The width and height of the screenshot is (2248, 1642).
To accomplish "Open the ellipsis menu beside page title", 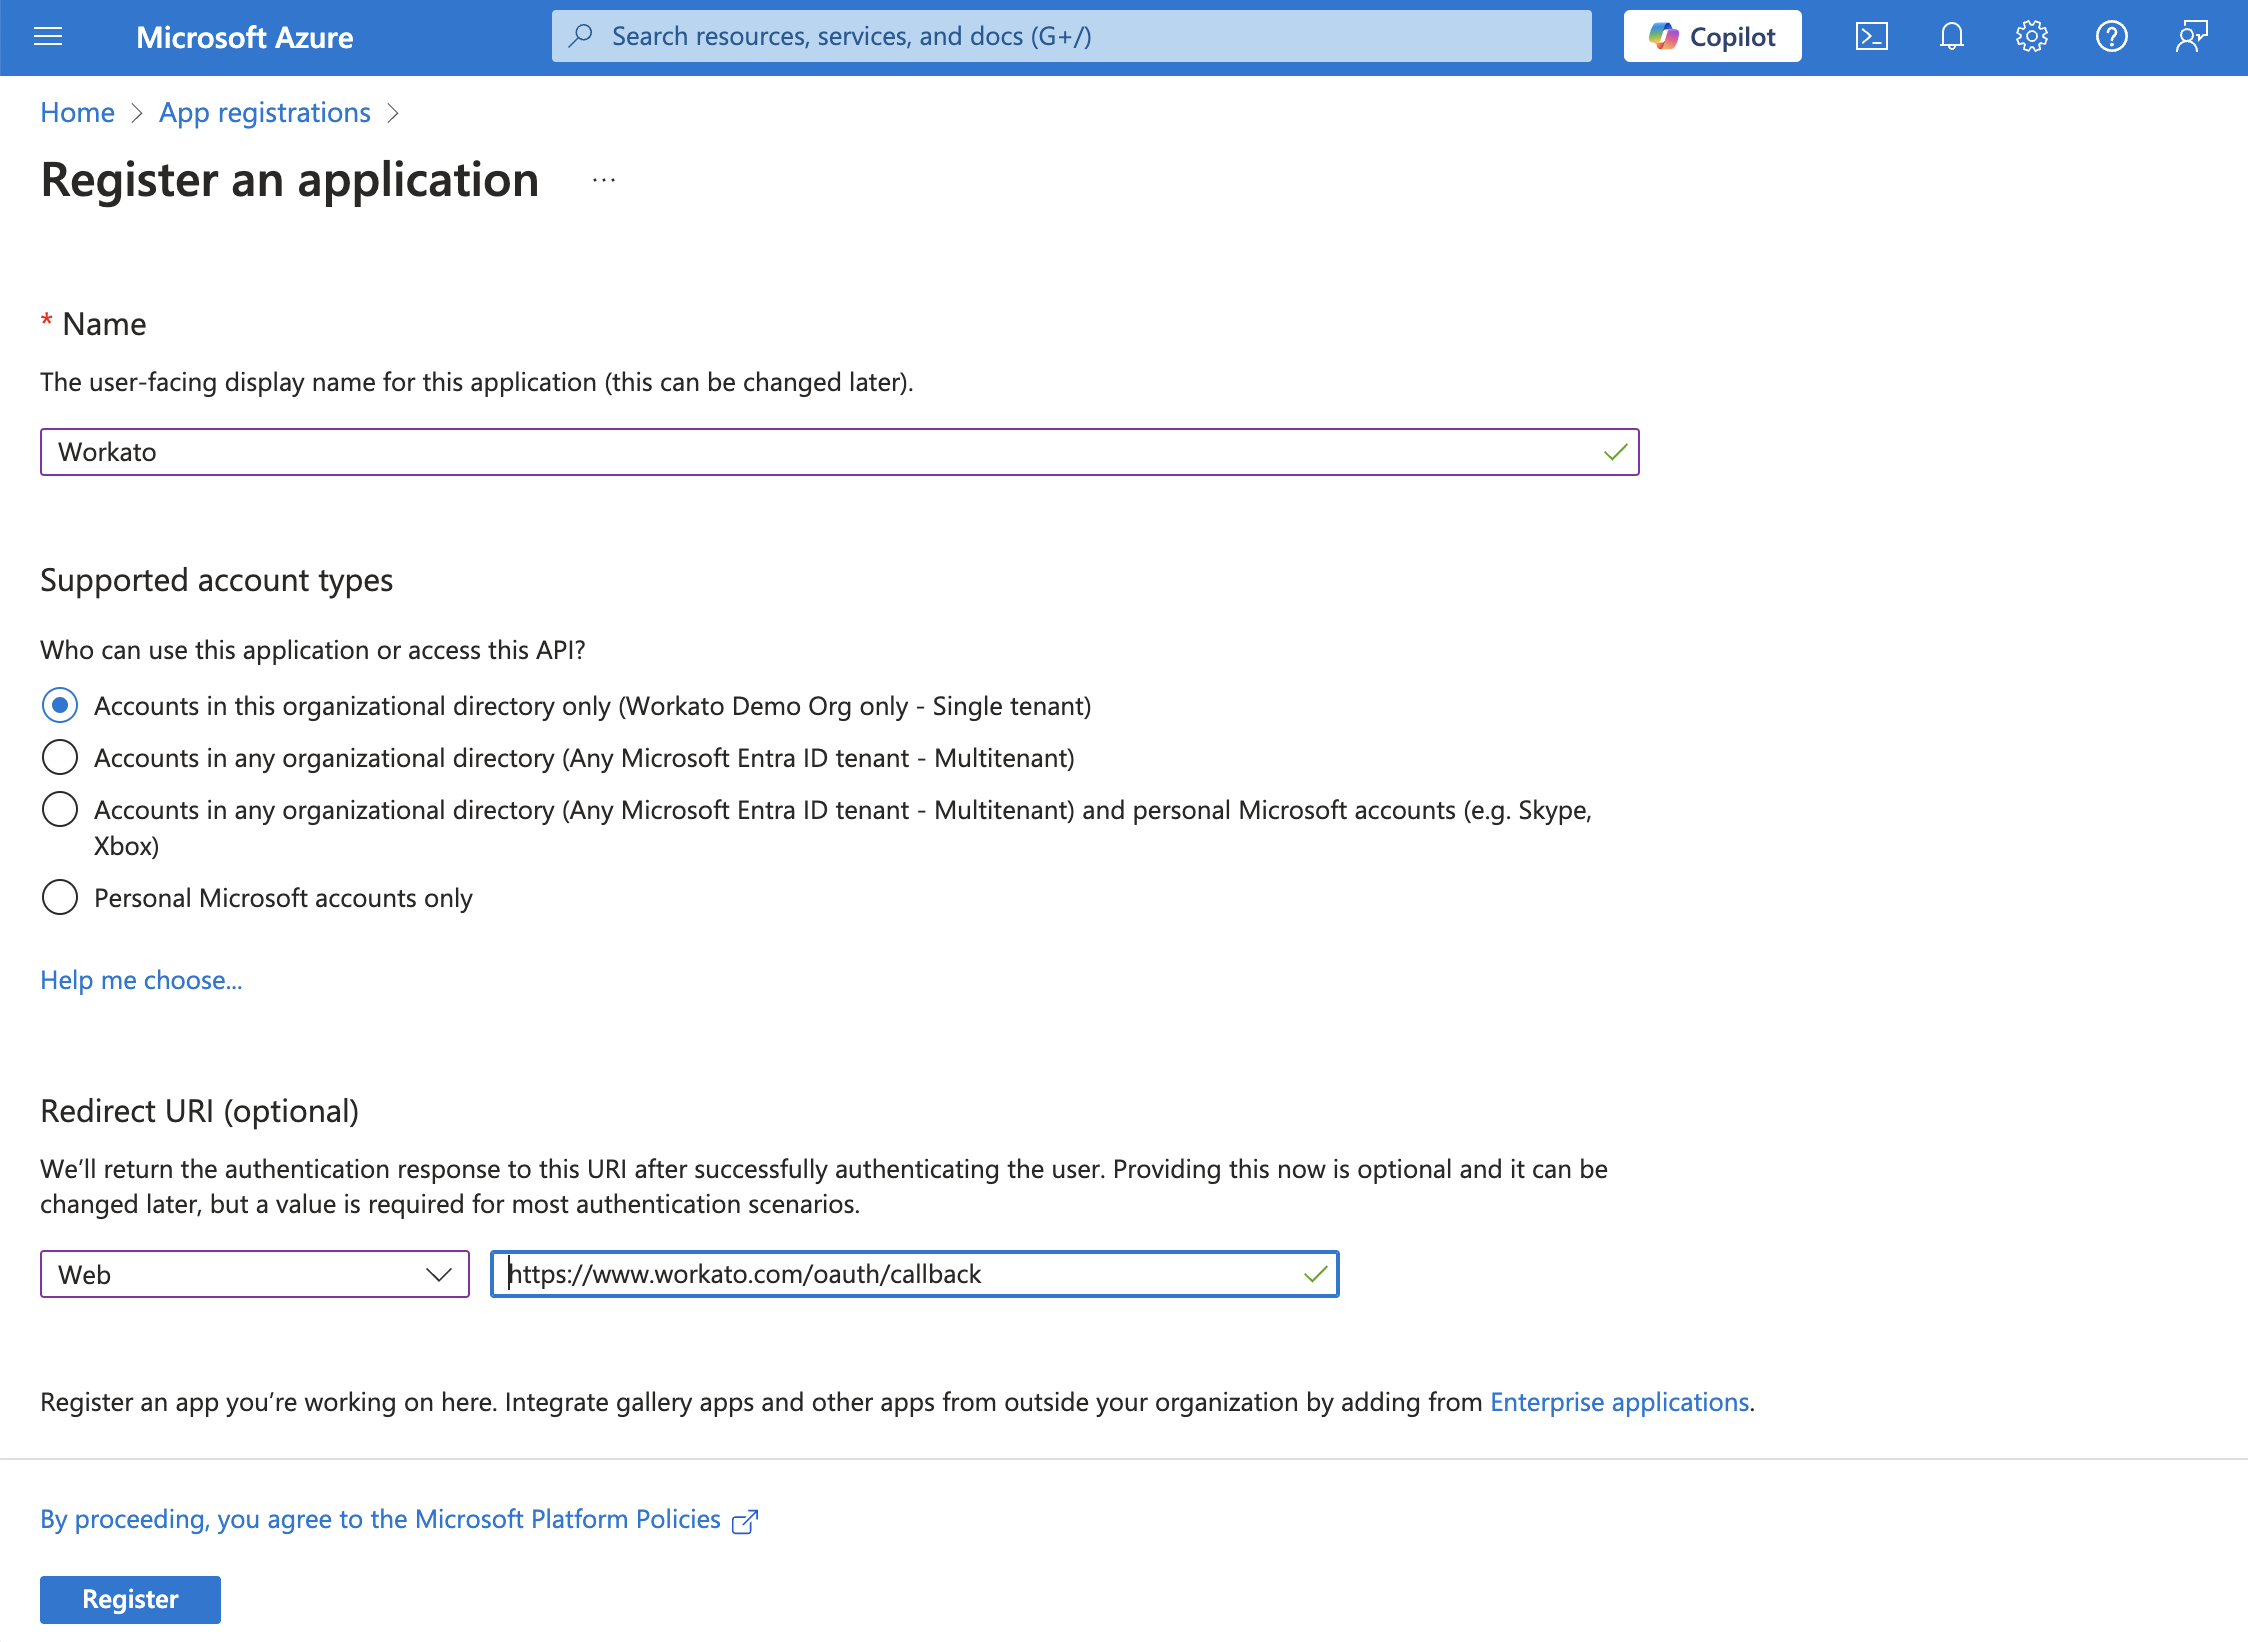I will [603, 180].
